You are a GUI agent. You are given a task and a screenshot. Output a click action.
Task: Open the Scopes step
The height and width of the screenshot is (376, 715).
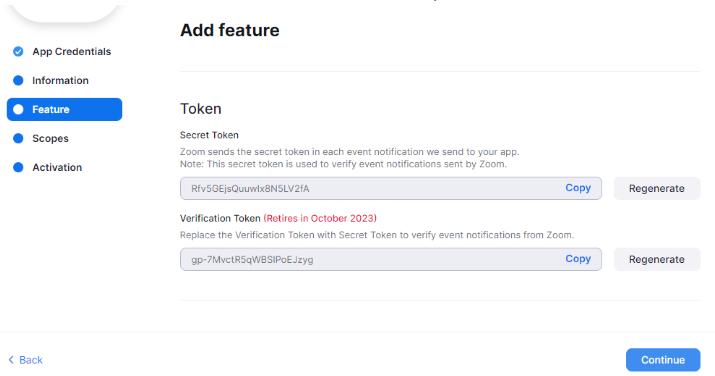[50, 139]
